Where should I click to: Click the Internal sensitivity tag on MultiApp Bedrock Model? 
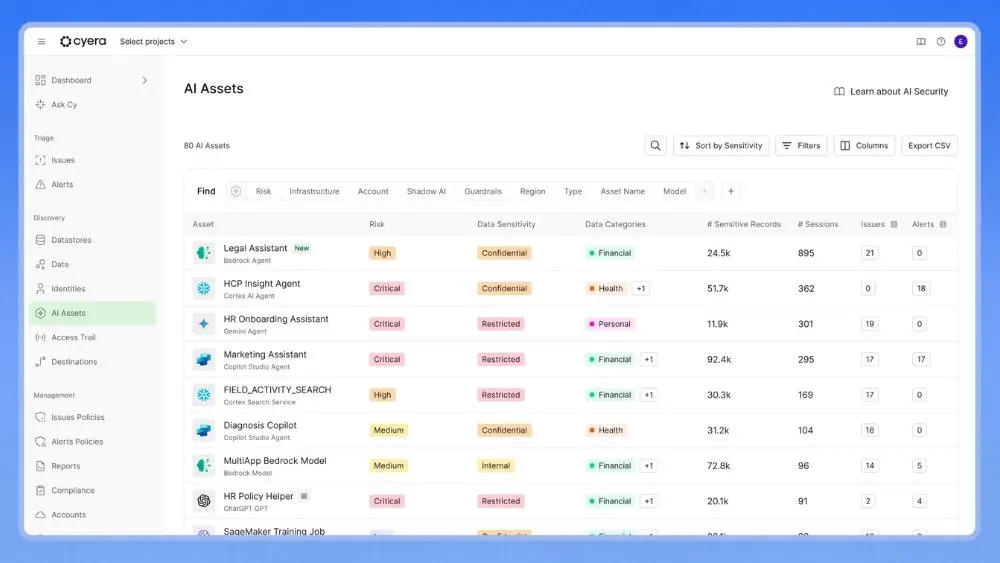[x=496, y=466]
